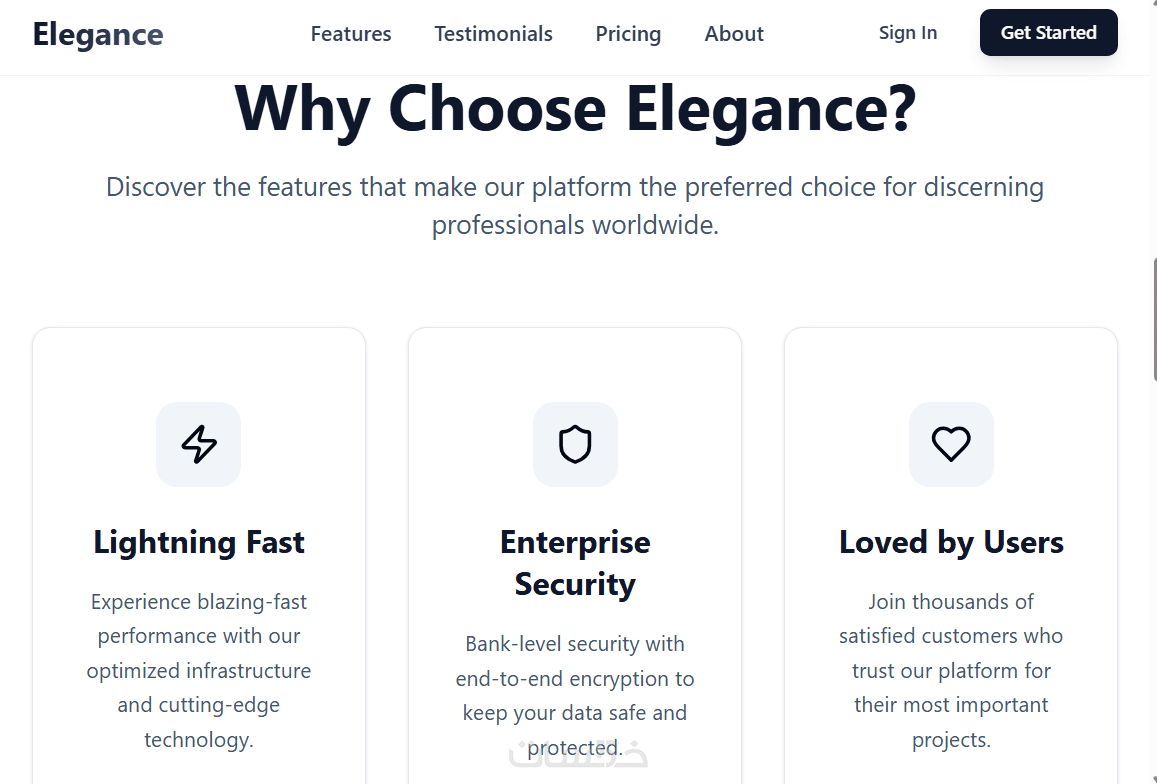
Task: Click the Sign In link
Action: click(x=908, y=33)
